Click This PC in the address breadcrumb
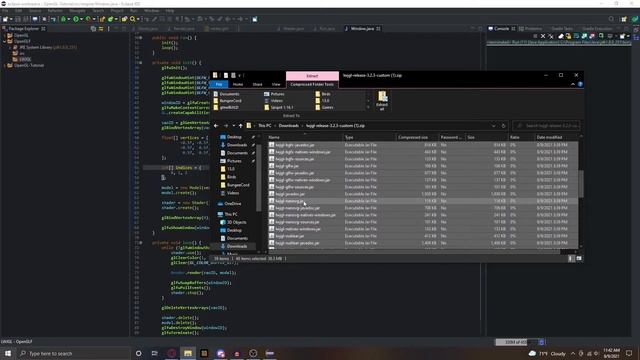Screen dimensions: 640x360 tap(264, 126)
